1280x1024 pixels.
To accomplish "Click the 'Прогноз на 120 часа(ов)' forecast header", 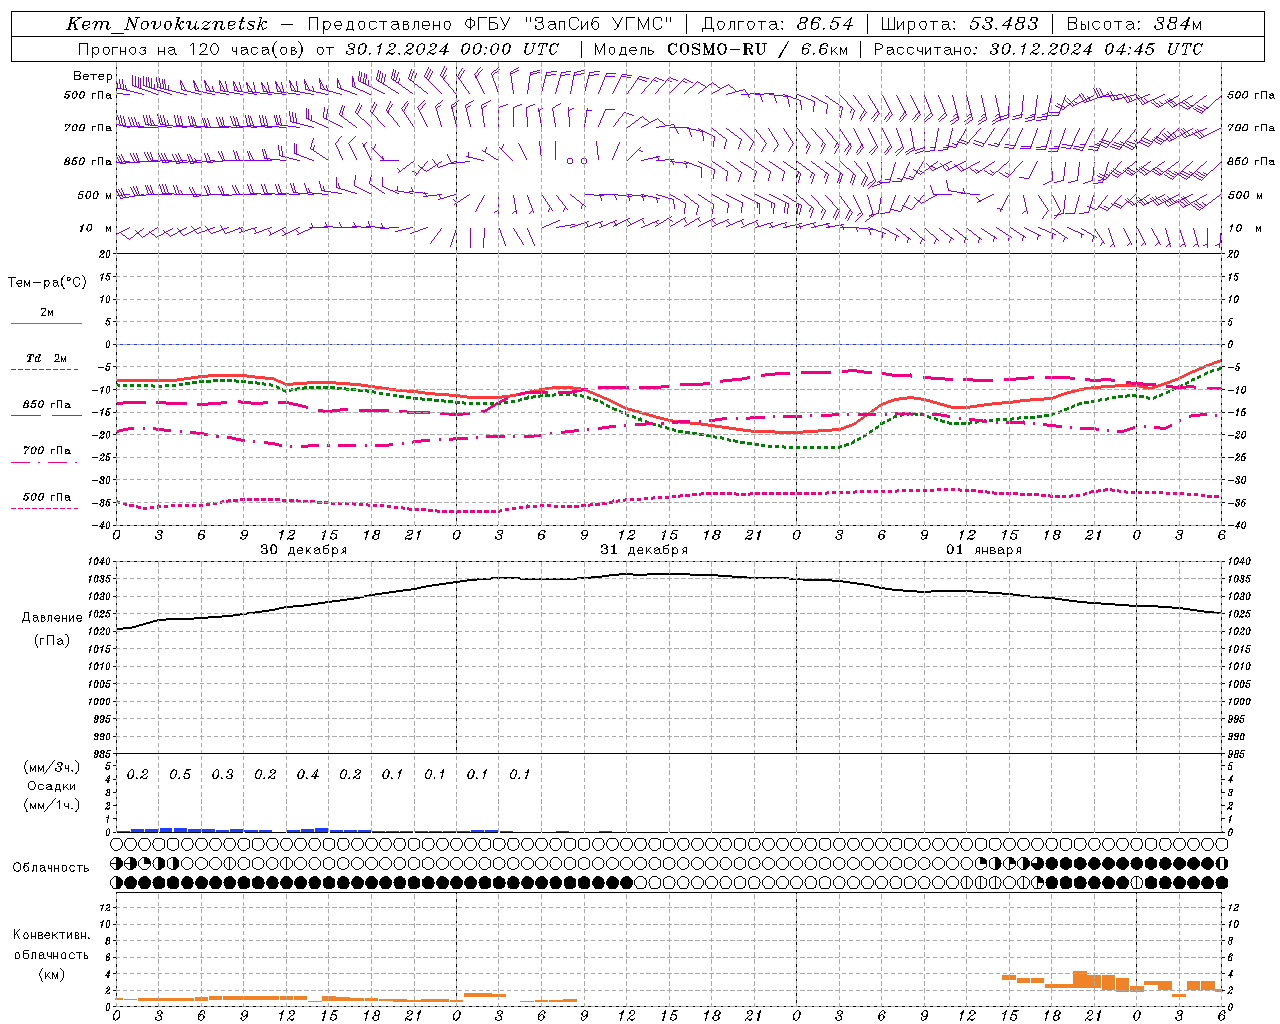I will [x=192, y=49].
